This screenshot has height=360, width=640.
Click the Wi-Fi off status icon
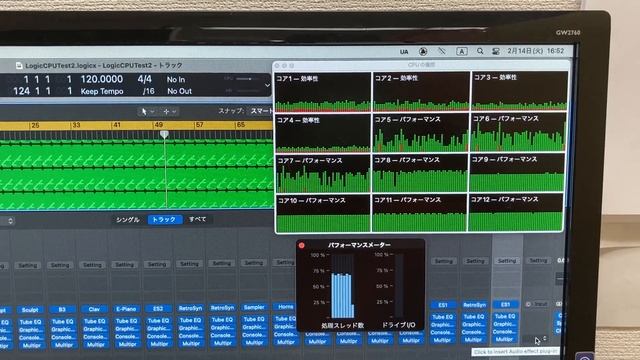(x=442, y=51)
